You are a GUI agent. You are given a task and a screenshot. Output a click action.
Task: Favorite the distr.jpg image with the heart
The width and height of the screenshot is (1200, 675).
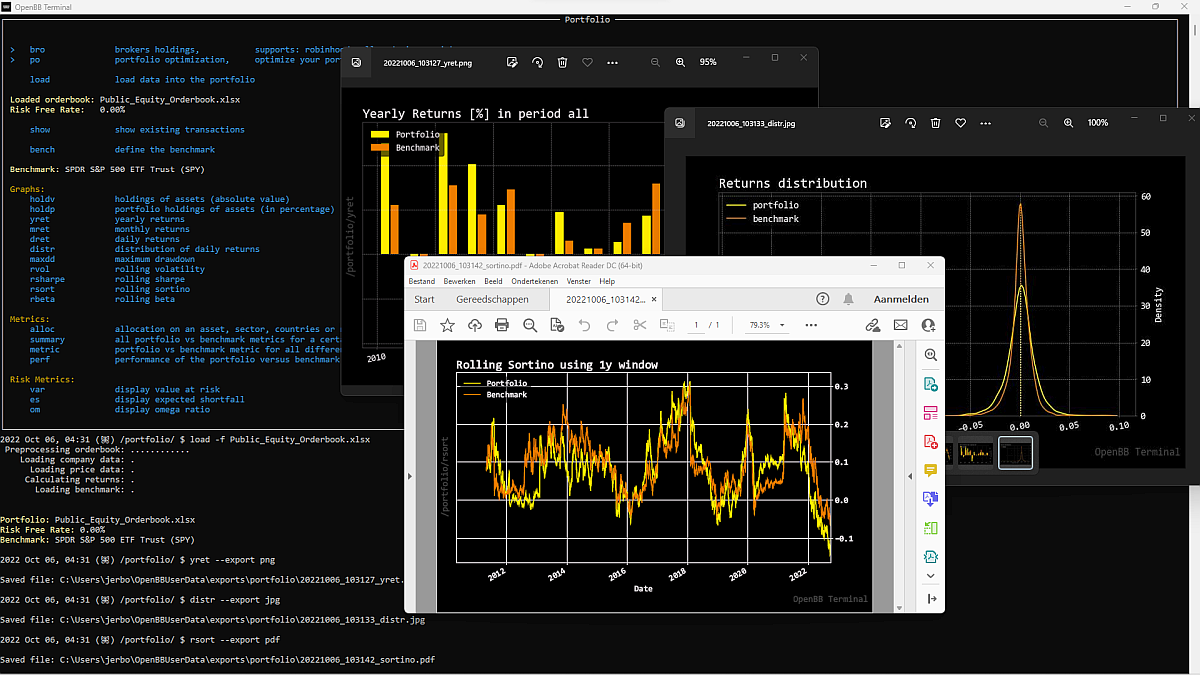(x=960, y=122)
